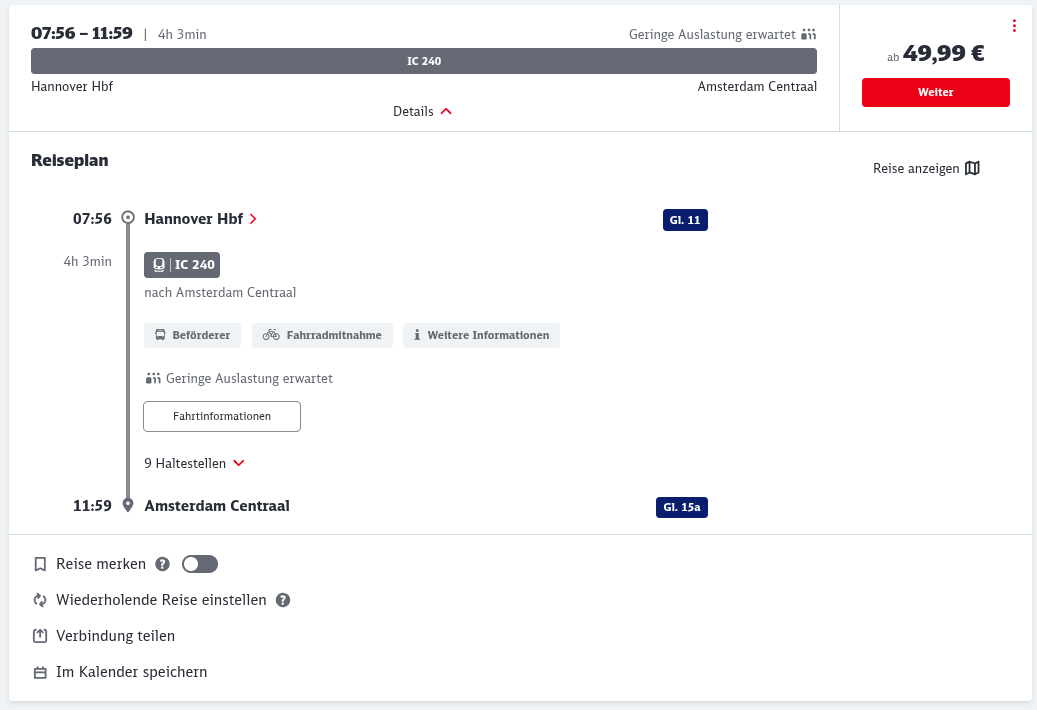Click the calendar icon for Kalender speichern
Image resolution: width=1037 pixels, height=710 pixels.
coord(40,672)
